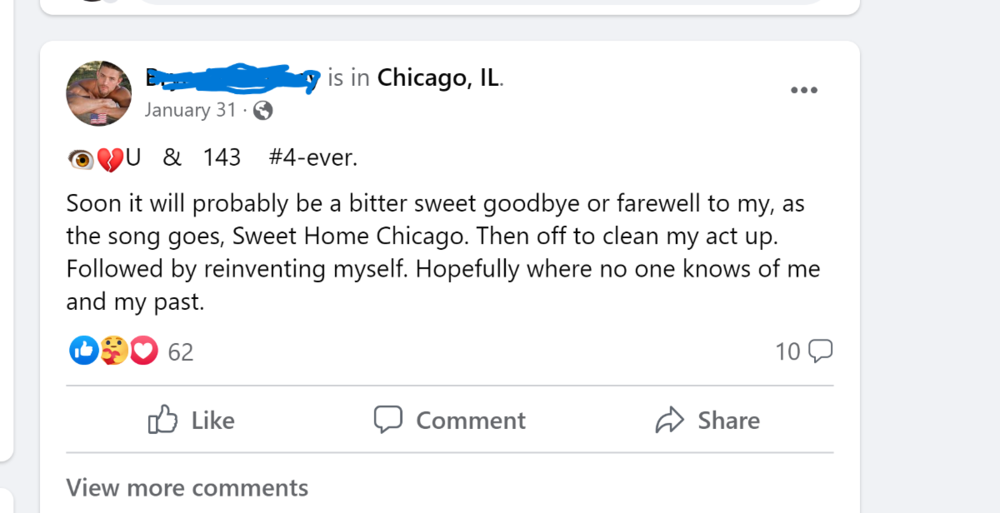The image size is (1000, 513).
Task: Show who reacted via the 62 count
Action: click(181, 351)
